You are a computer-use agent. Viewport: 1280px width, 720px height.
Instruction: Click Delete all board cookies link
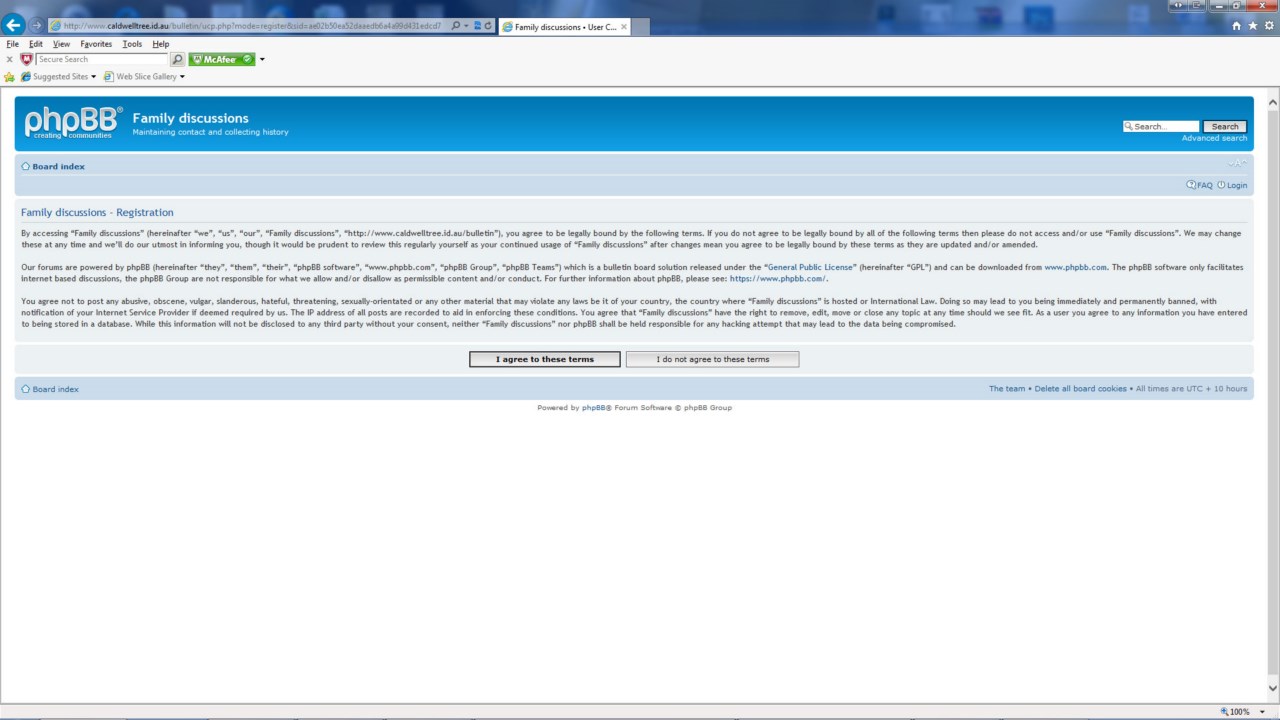[x=1080, y=389]
